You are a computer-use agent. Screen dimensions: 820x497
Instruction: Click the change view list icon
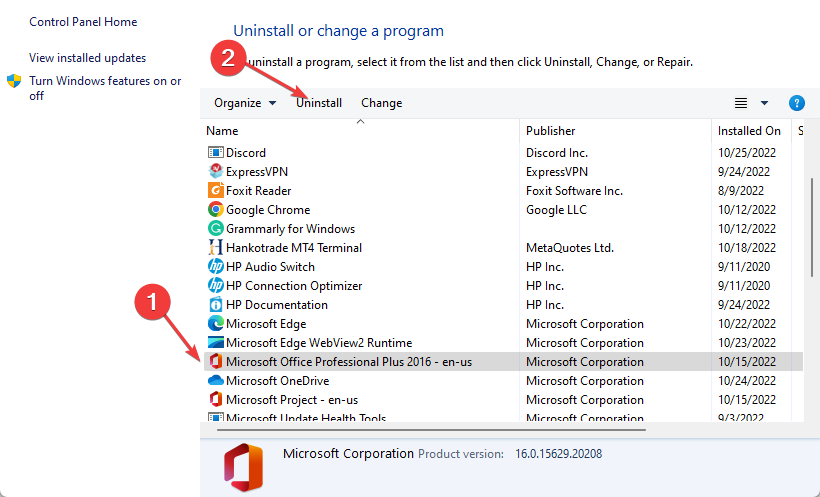point(741,103)
